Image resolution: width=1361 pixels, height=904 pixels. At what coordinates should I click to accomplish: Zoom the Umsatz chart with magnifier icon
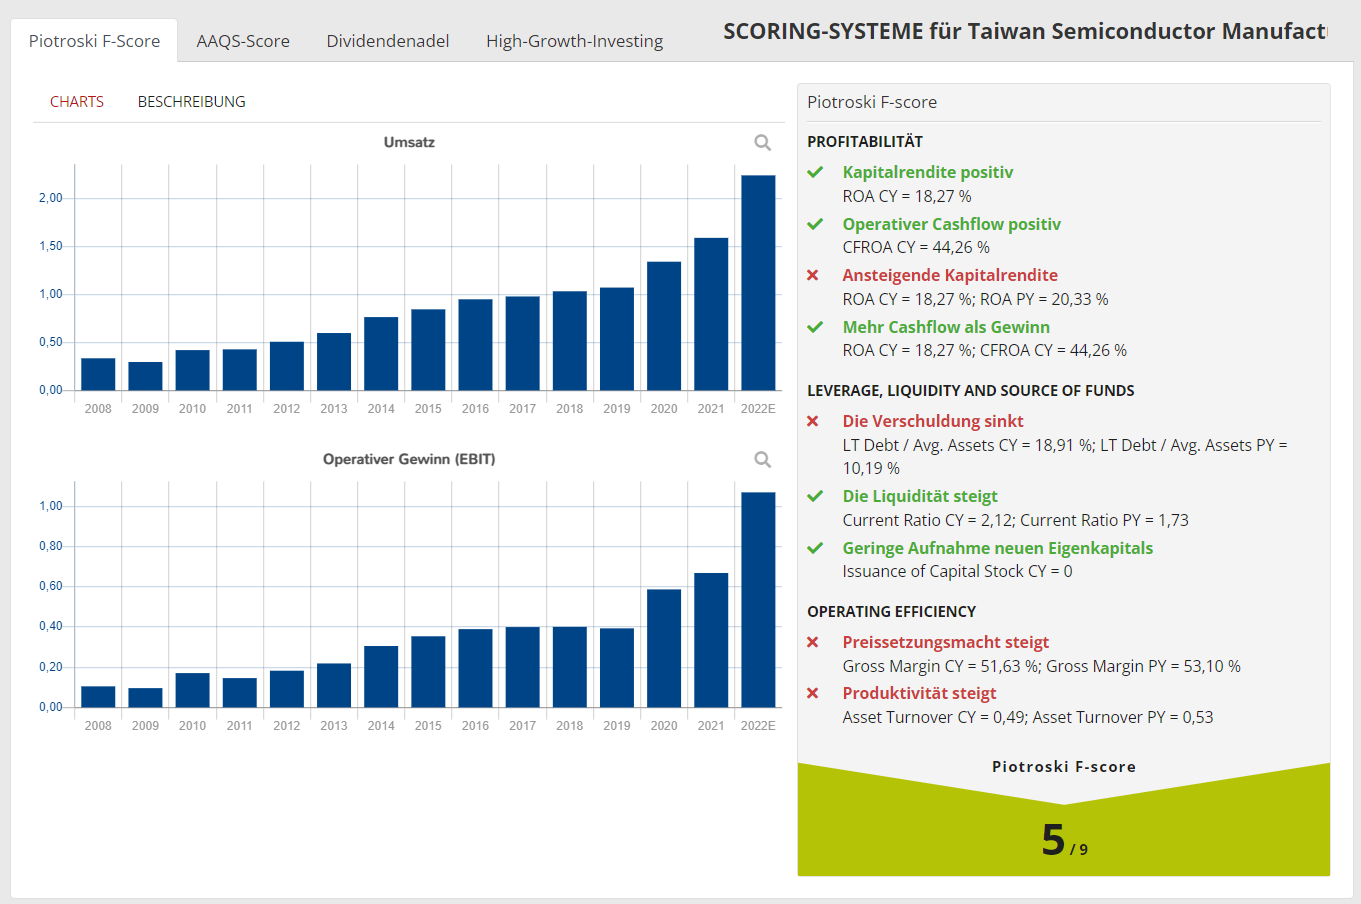coord(763,143)
